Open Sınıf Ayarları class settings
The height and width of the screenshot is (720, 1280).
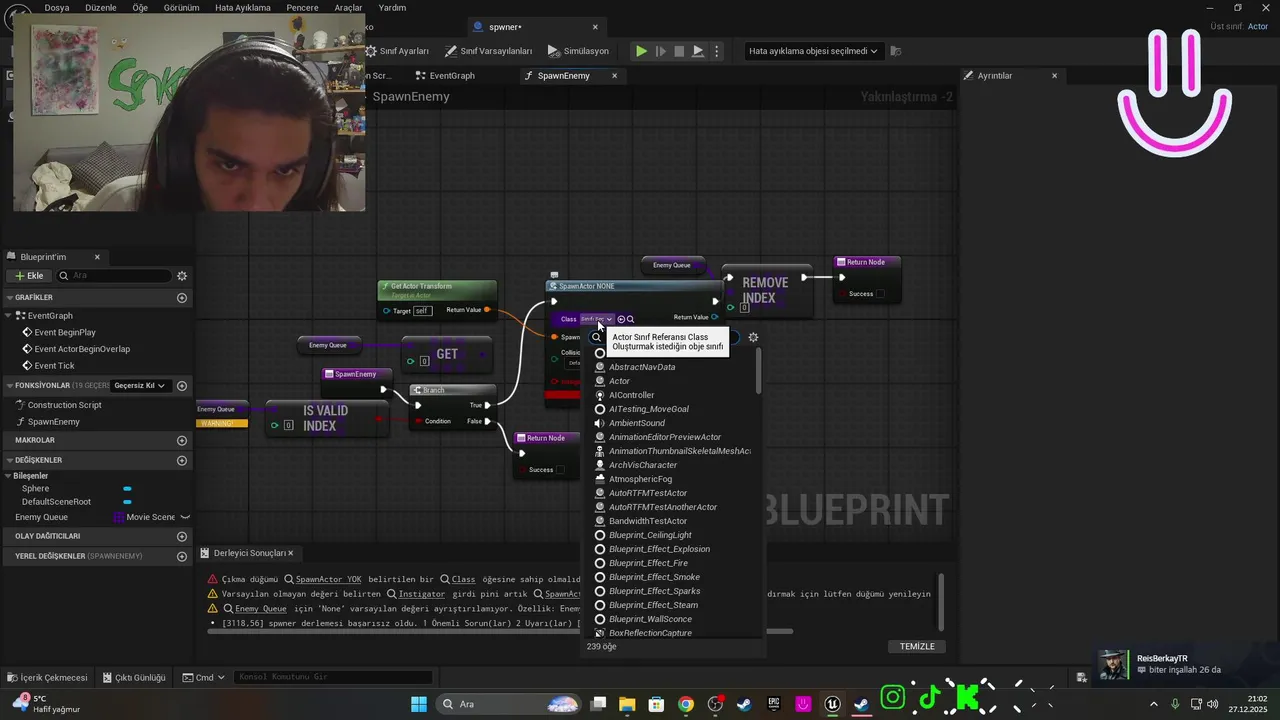(x=397, y=51)
